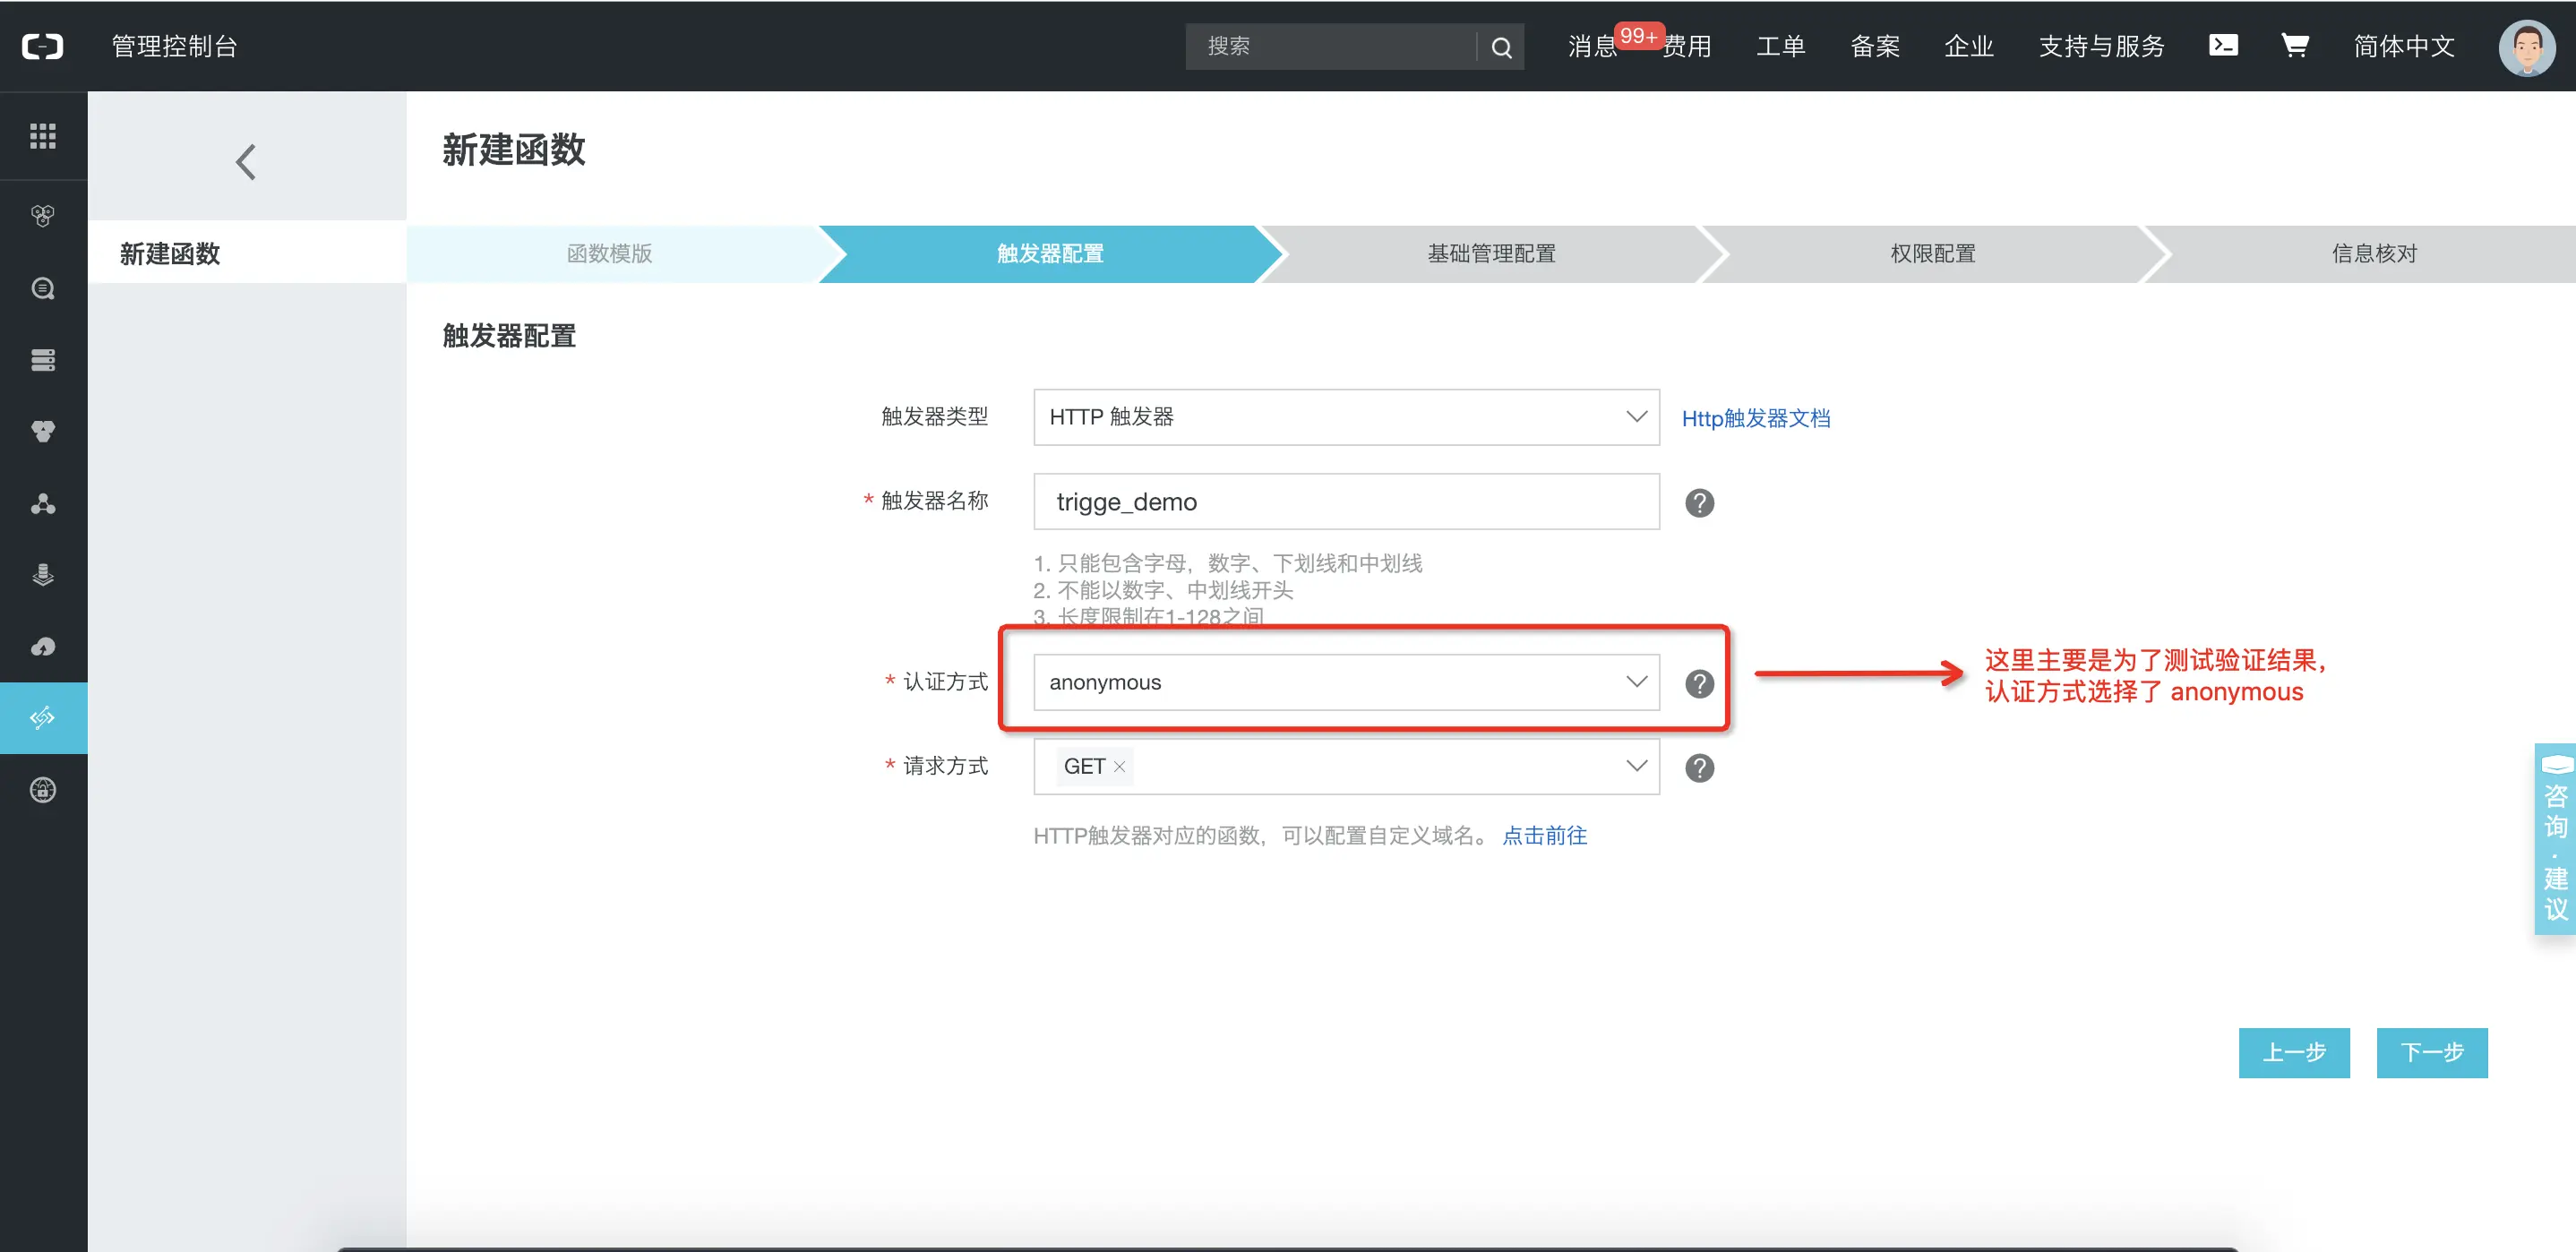The image size is (2576, 1252).
Task: Open the products grid menu icon
Action: [x=43, y=135]
